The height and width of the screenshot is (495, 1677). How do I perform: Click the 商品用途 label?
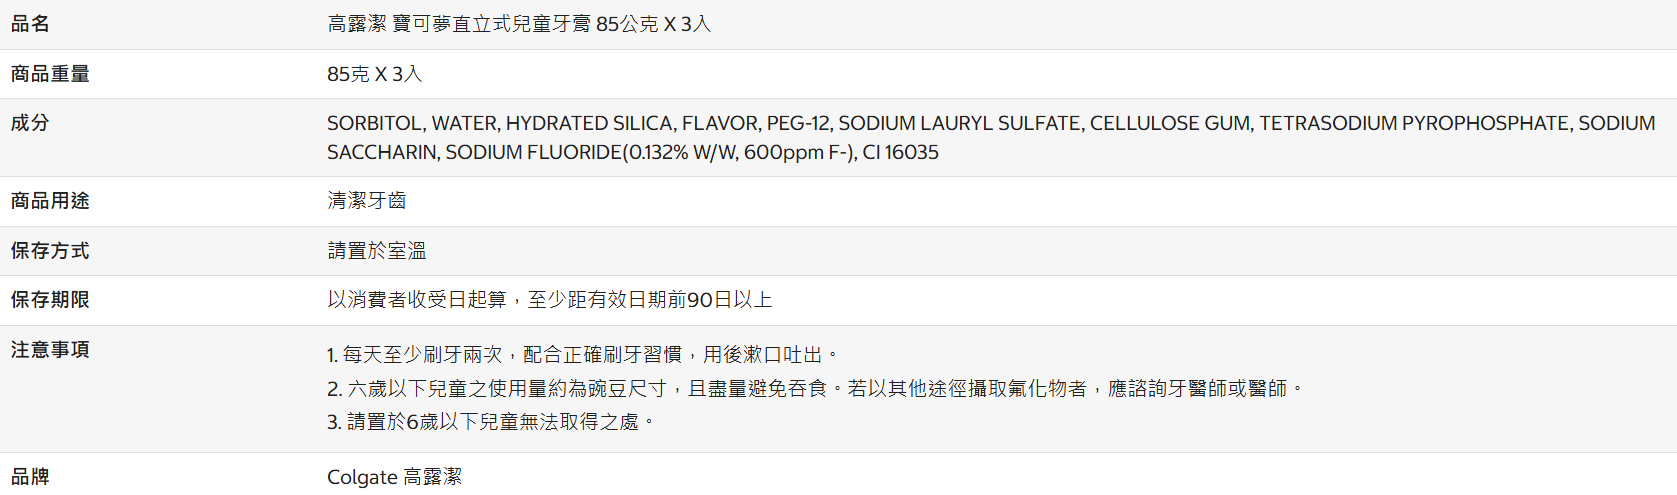coord(50,201)
